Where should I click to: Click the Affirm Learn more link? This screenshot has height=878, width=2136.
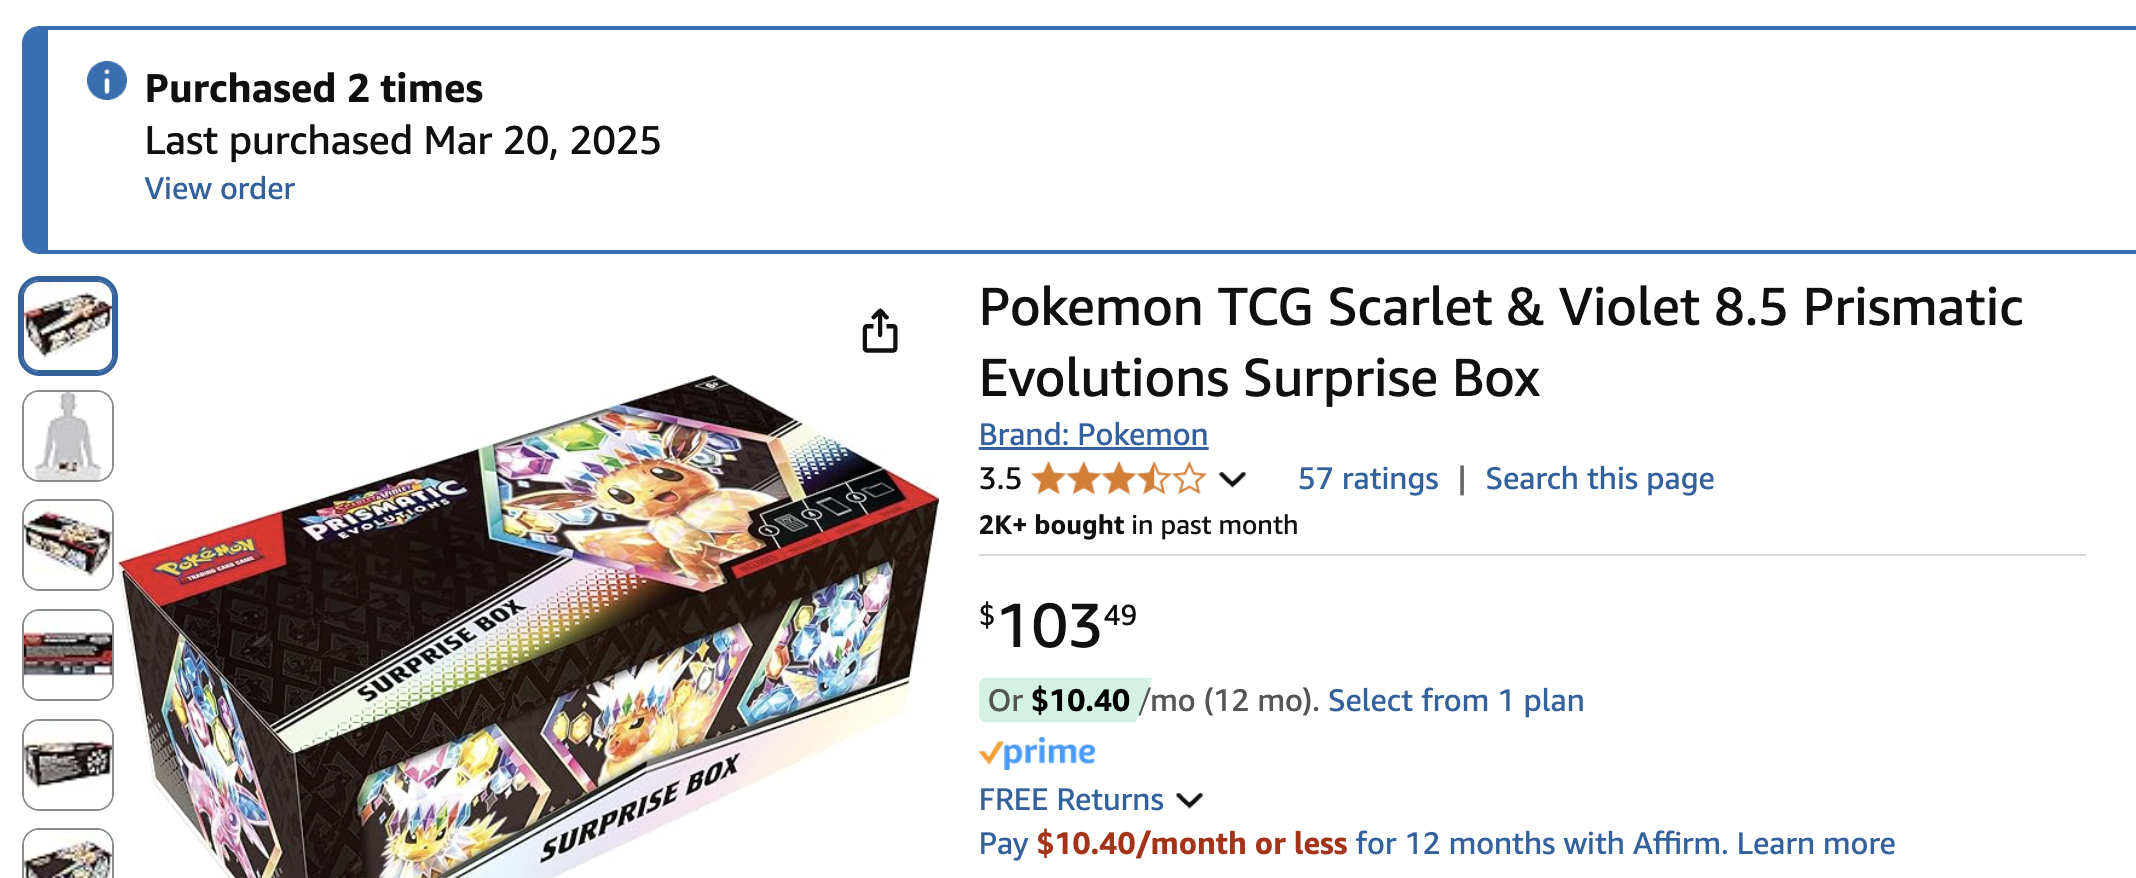(x=1815, y=844)
